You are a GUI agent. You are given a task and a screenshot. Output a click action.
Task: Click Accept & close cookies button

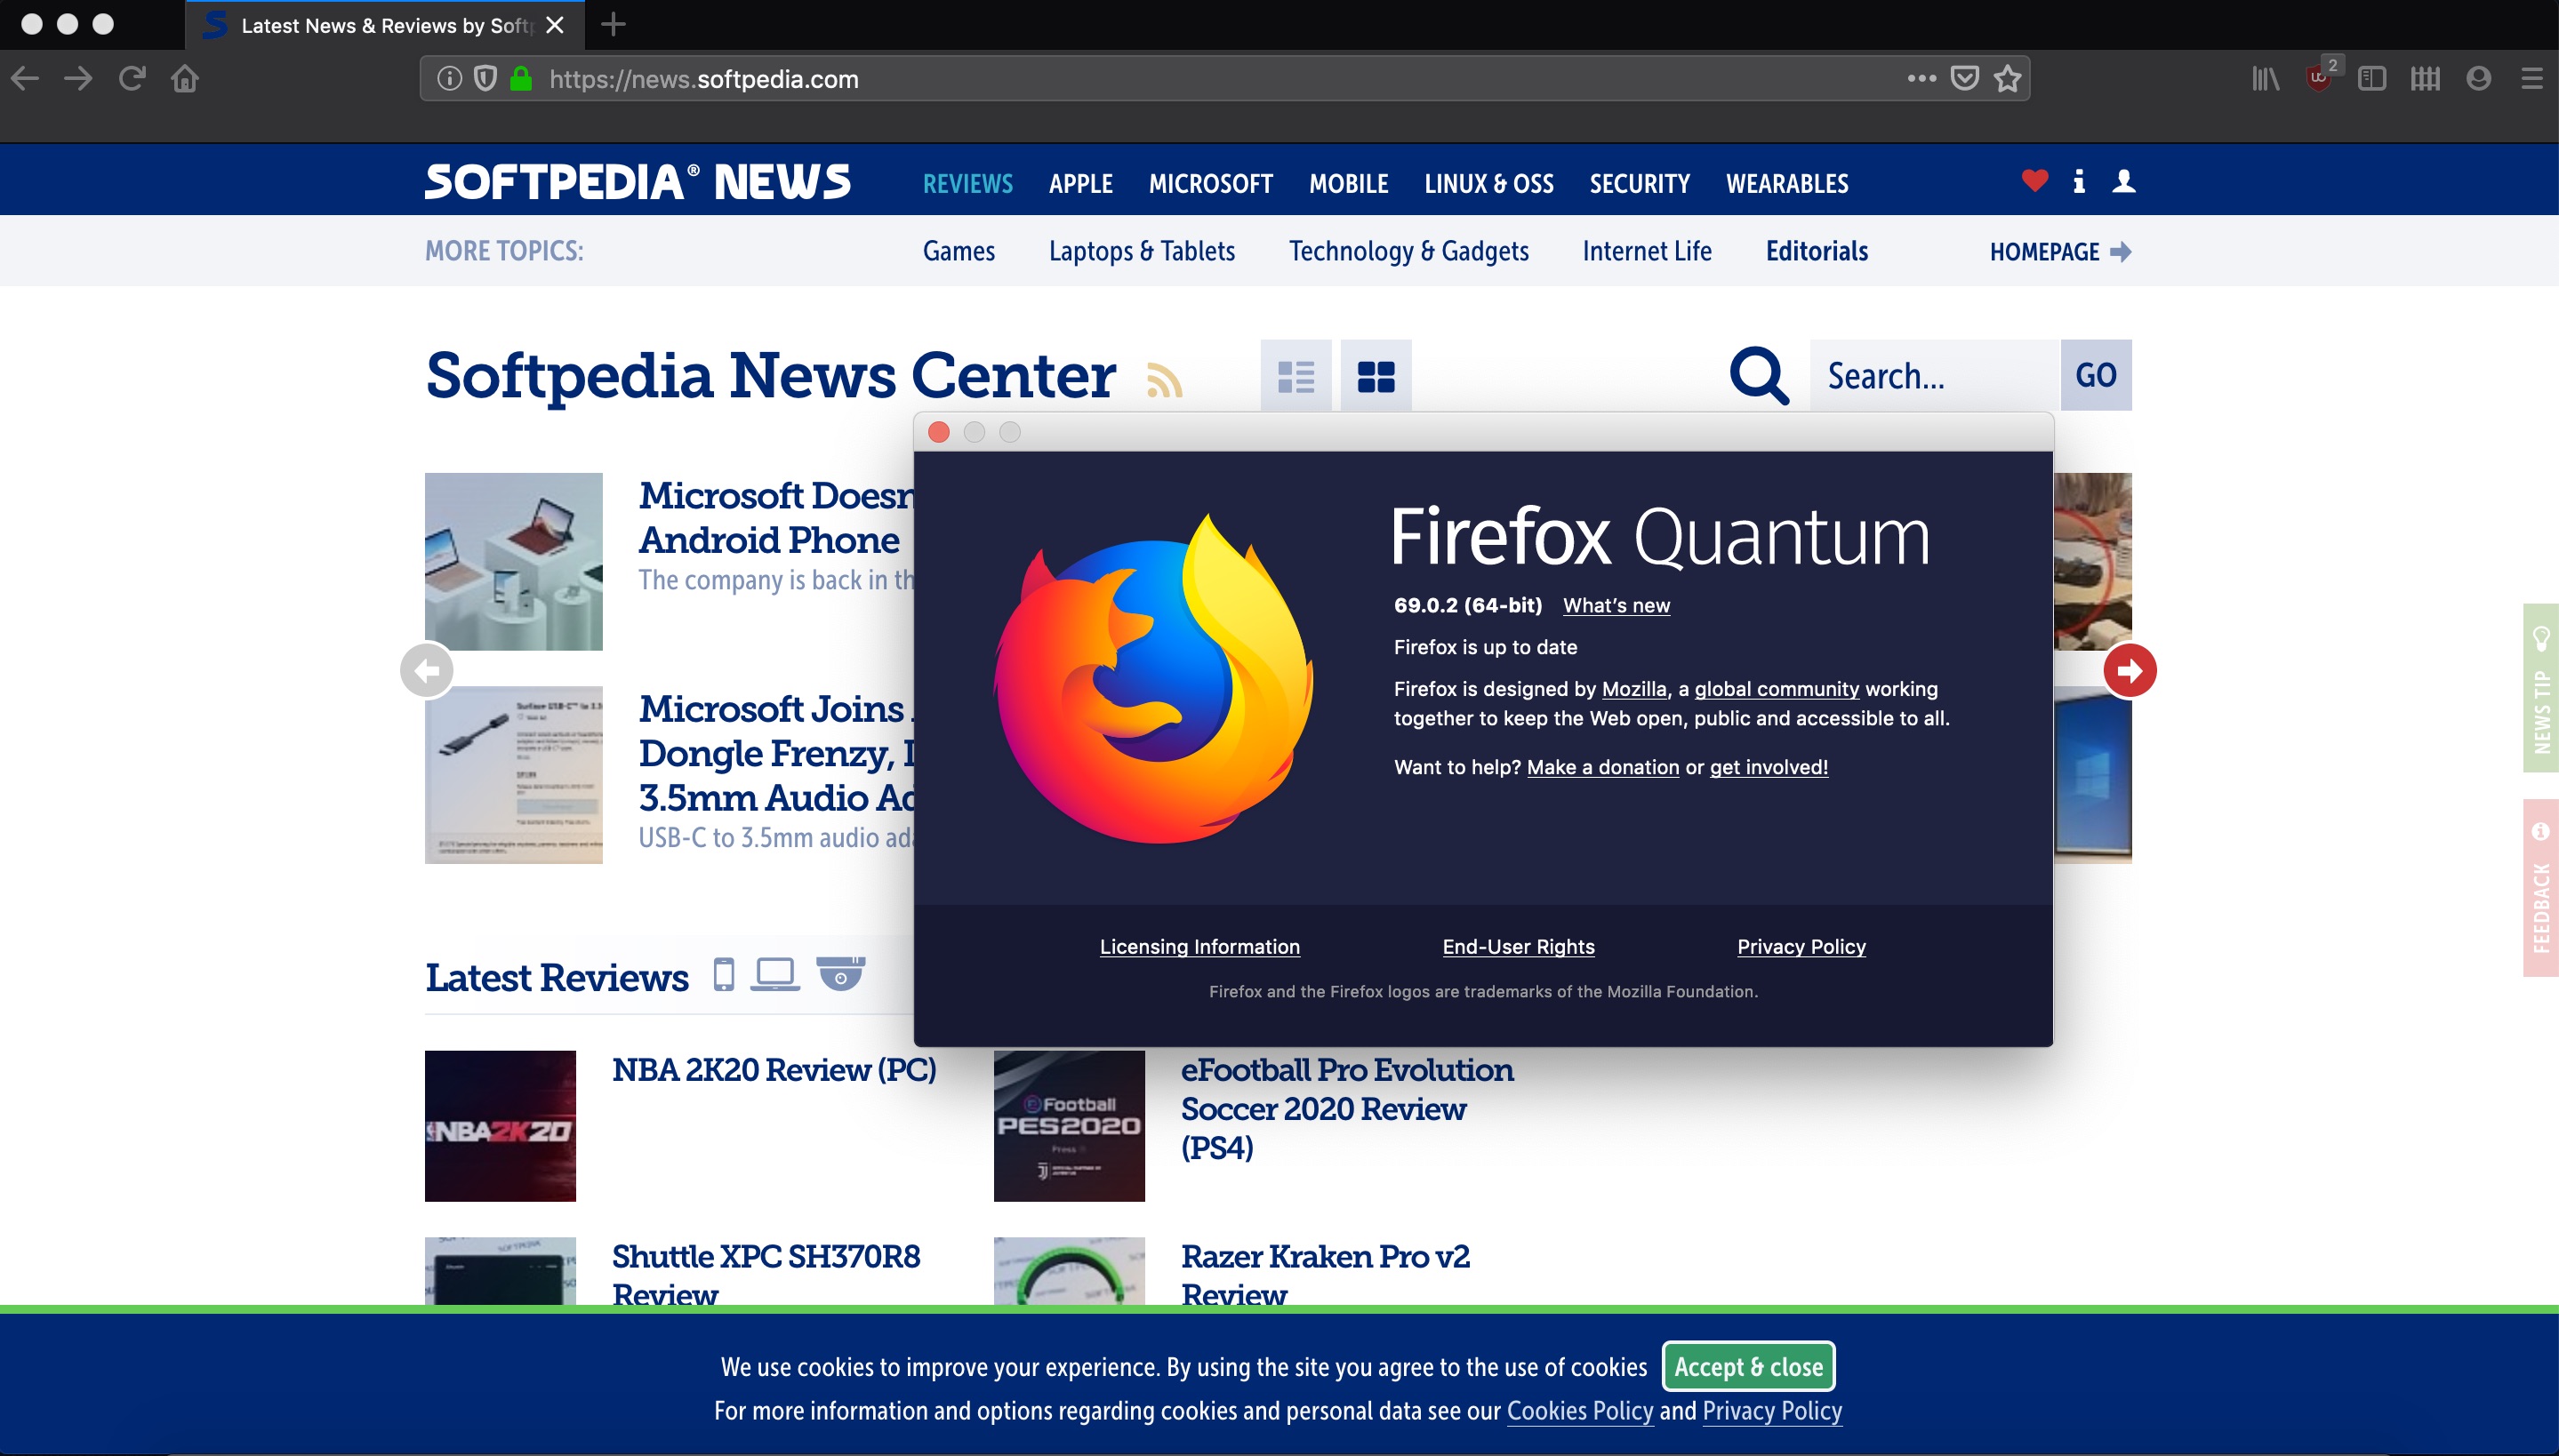pyautogui.click(x=1748, y=1366)
